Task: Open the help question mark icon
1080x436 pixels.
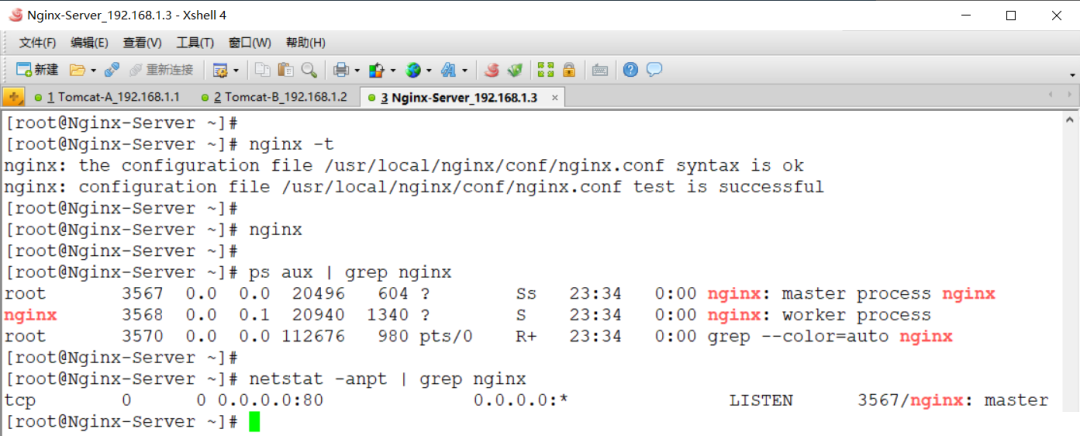Action: (630, 70)
